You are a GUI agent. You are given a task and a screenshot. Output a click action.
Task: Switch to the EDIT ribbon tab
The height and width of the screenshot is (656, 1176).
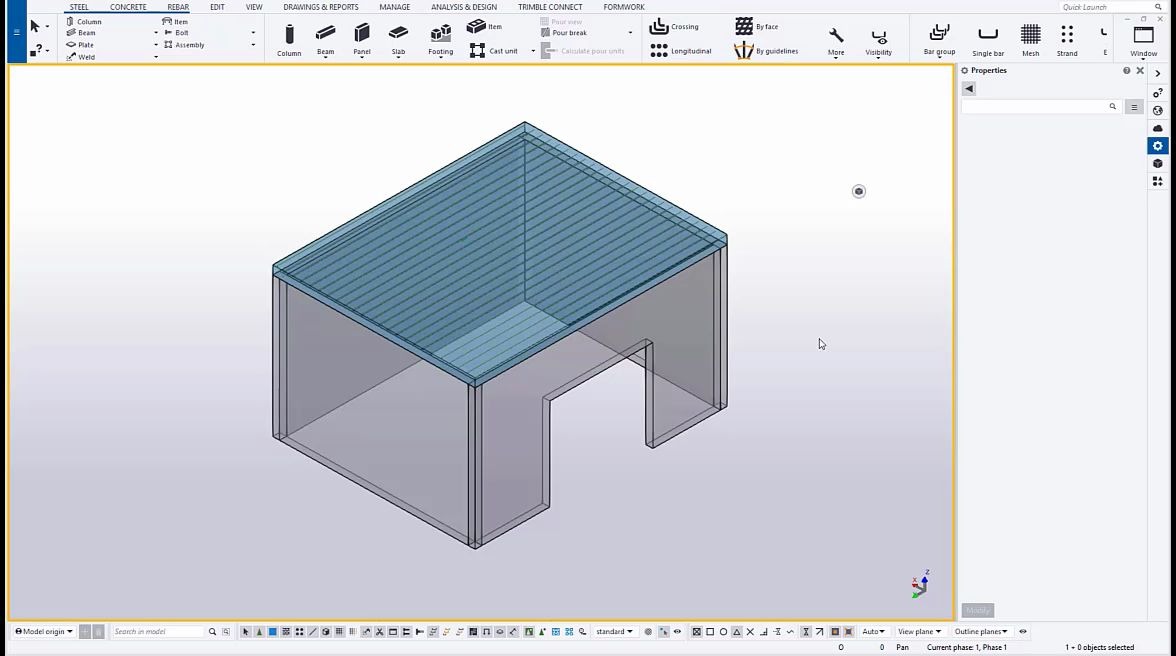pyautogui.click(x=217, y=7)
